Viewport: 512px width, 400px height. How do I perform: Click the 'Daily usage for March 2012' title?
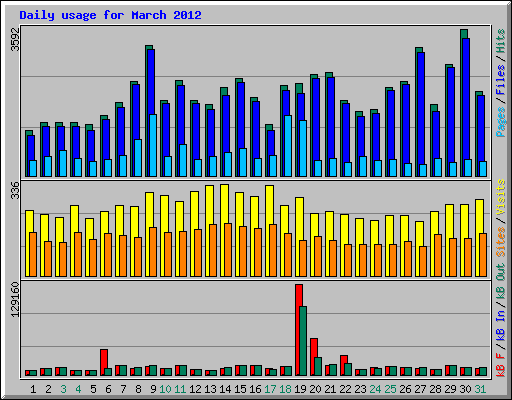click(110, 15)
